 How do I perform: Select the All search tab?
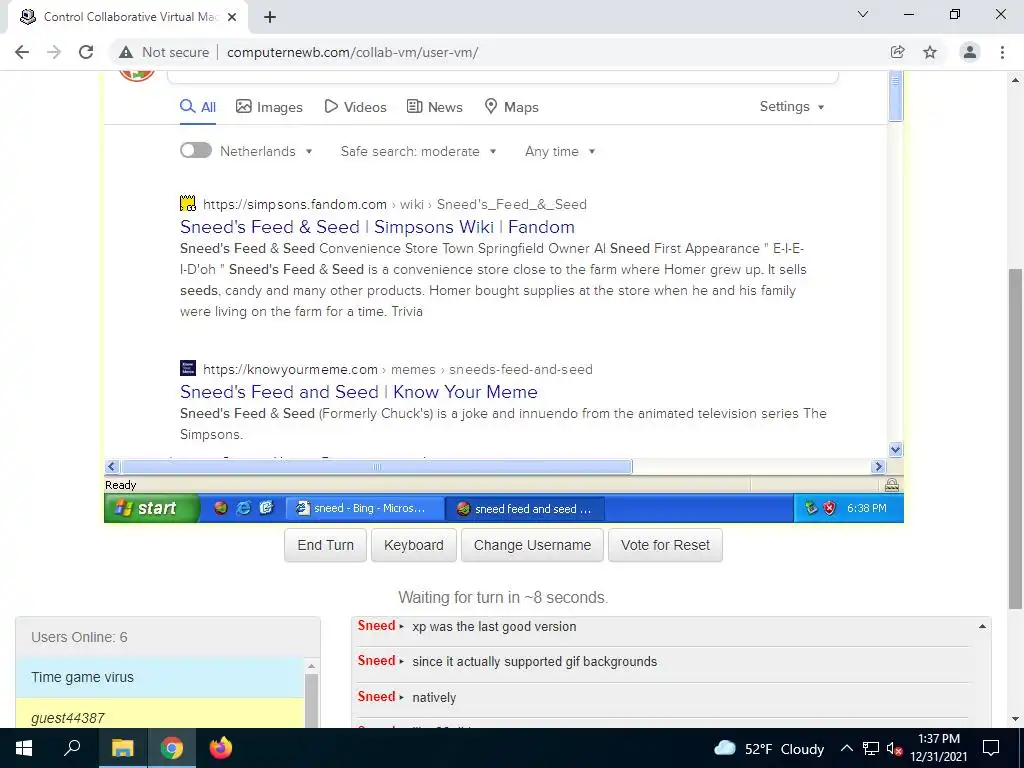click(x=198, y=107)
